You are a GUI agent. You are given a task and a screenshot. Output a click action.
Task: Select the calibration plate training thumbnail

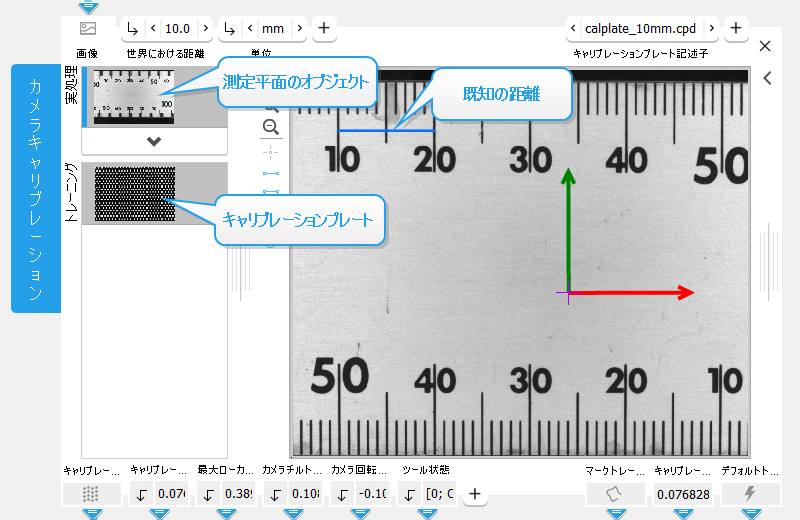click(x=134, y=194)
